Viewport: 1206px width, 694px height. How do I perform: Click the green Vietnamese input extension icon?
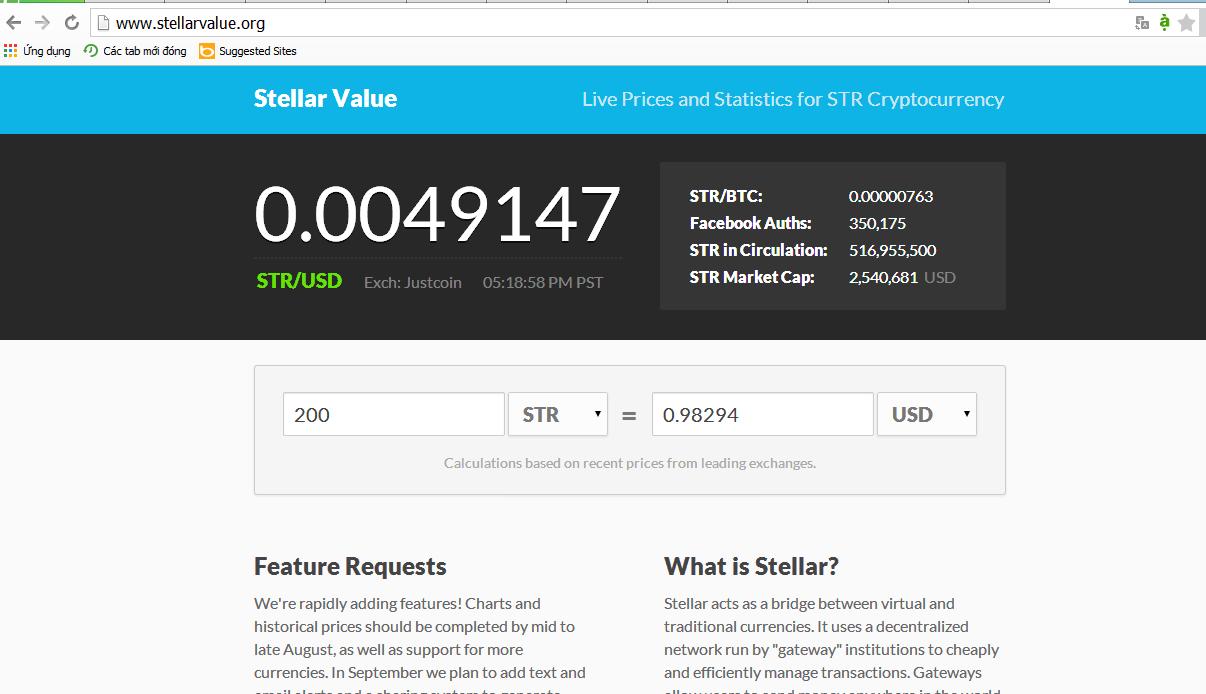[x=1164, y=22]
